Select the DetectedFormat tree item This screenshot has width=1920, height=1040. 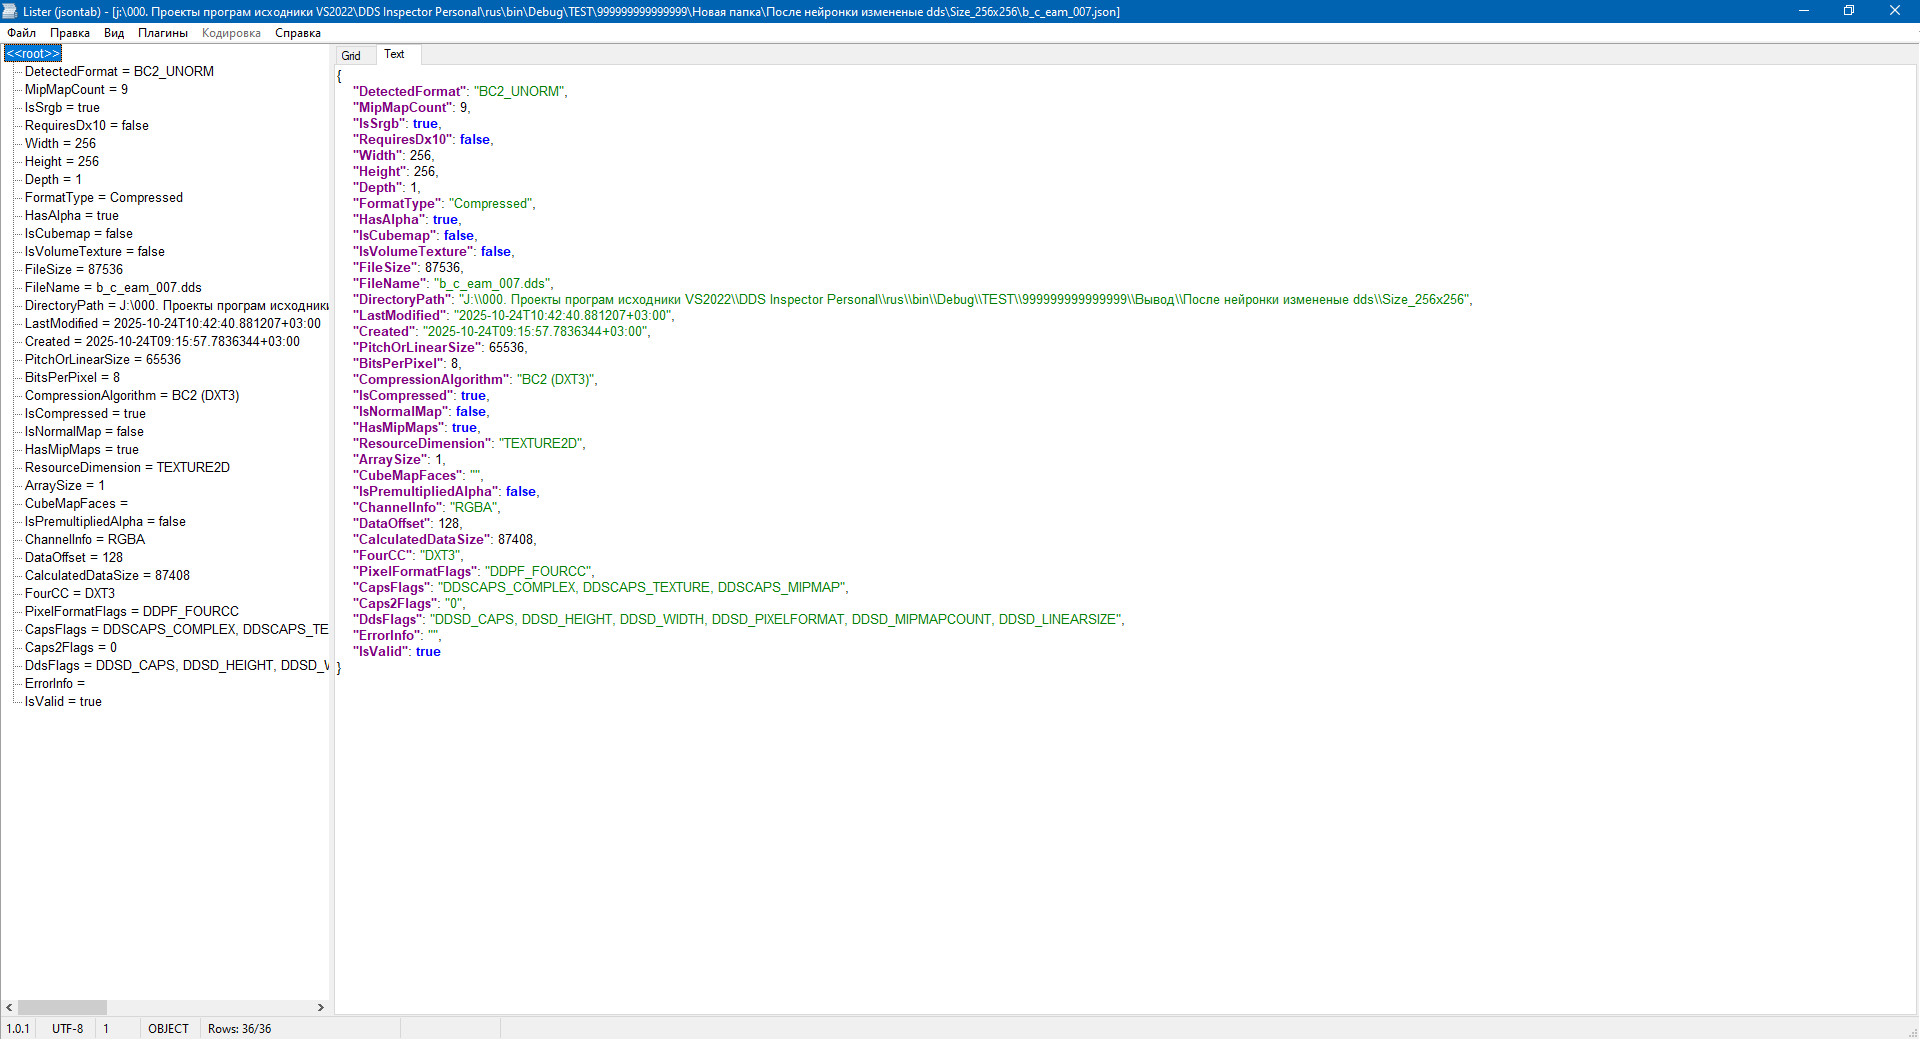119,72
